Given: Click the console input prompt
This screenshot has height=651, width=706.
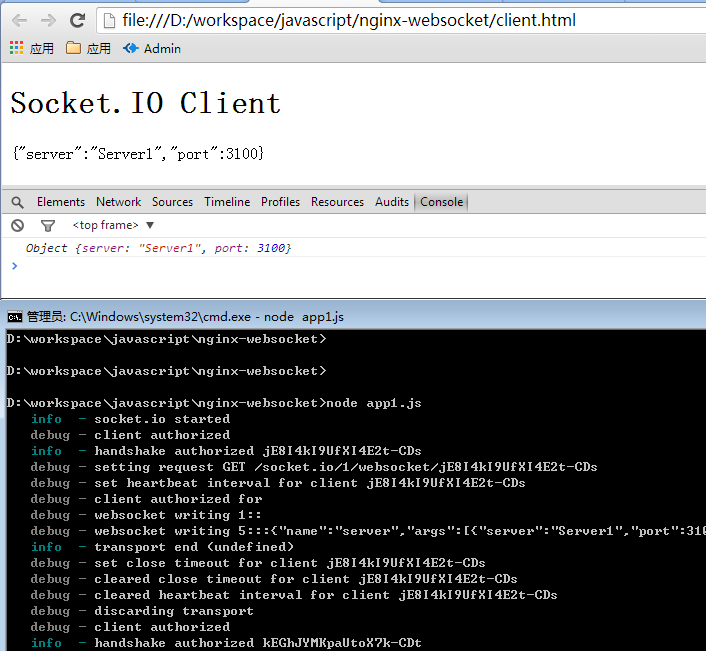Looking at the screenshot, I should coord(360,266).
